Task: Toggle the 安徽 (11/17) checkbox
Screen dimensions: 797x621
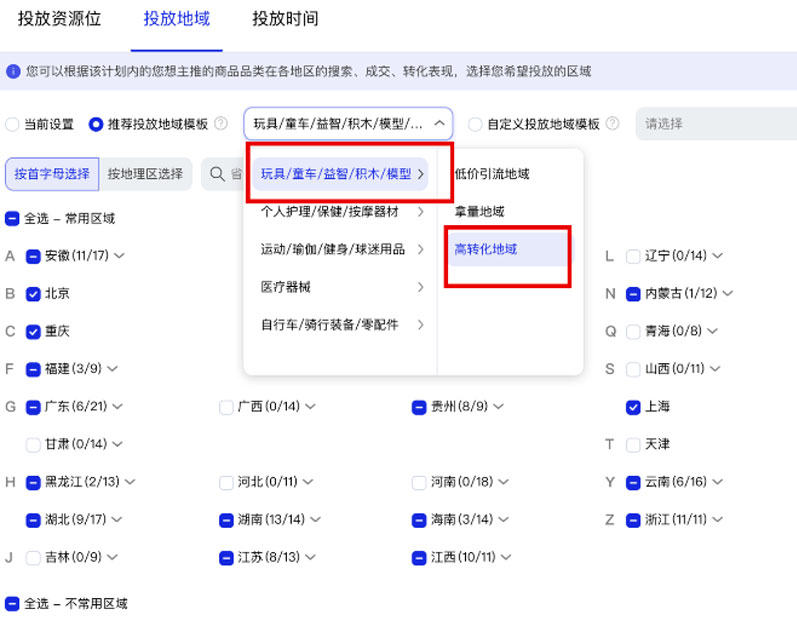Action: pyautogui.click(x=33, y=256)
